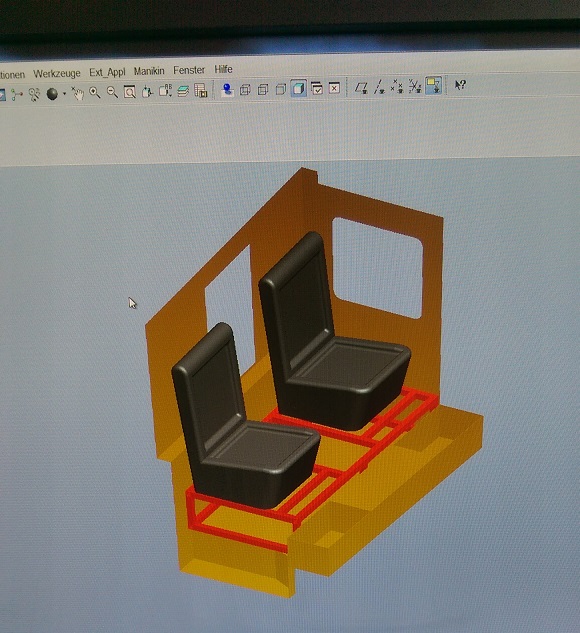This screenshot has width=580, height=633.
Task: Select the pan hand tool icon
Action: pyautogui.click(x=77, y=93)
